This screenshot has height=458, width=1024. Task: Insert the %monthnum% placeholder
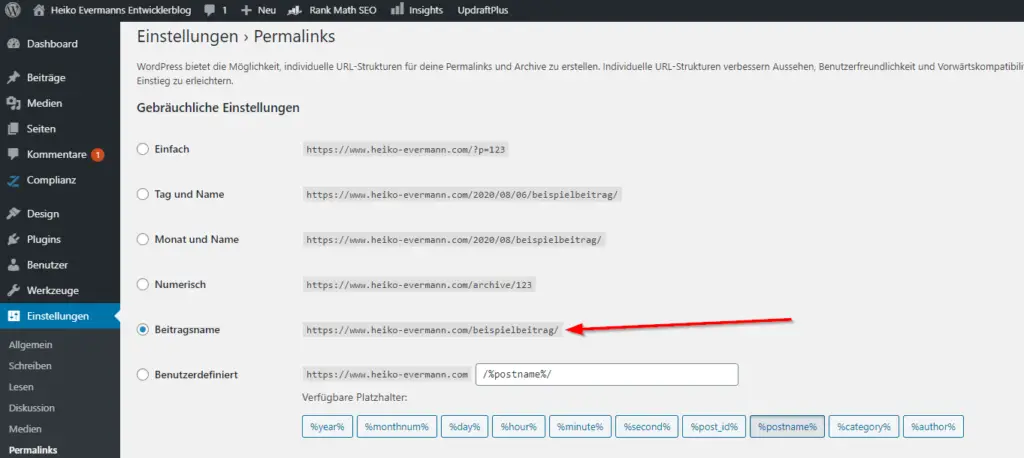coord(397,427)
